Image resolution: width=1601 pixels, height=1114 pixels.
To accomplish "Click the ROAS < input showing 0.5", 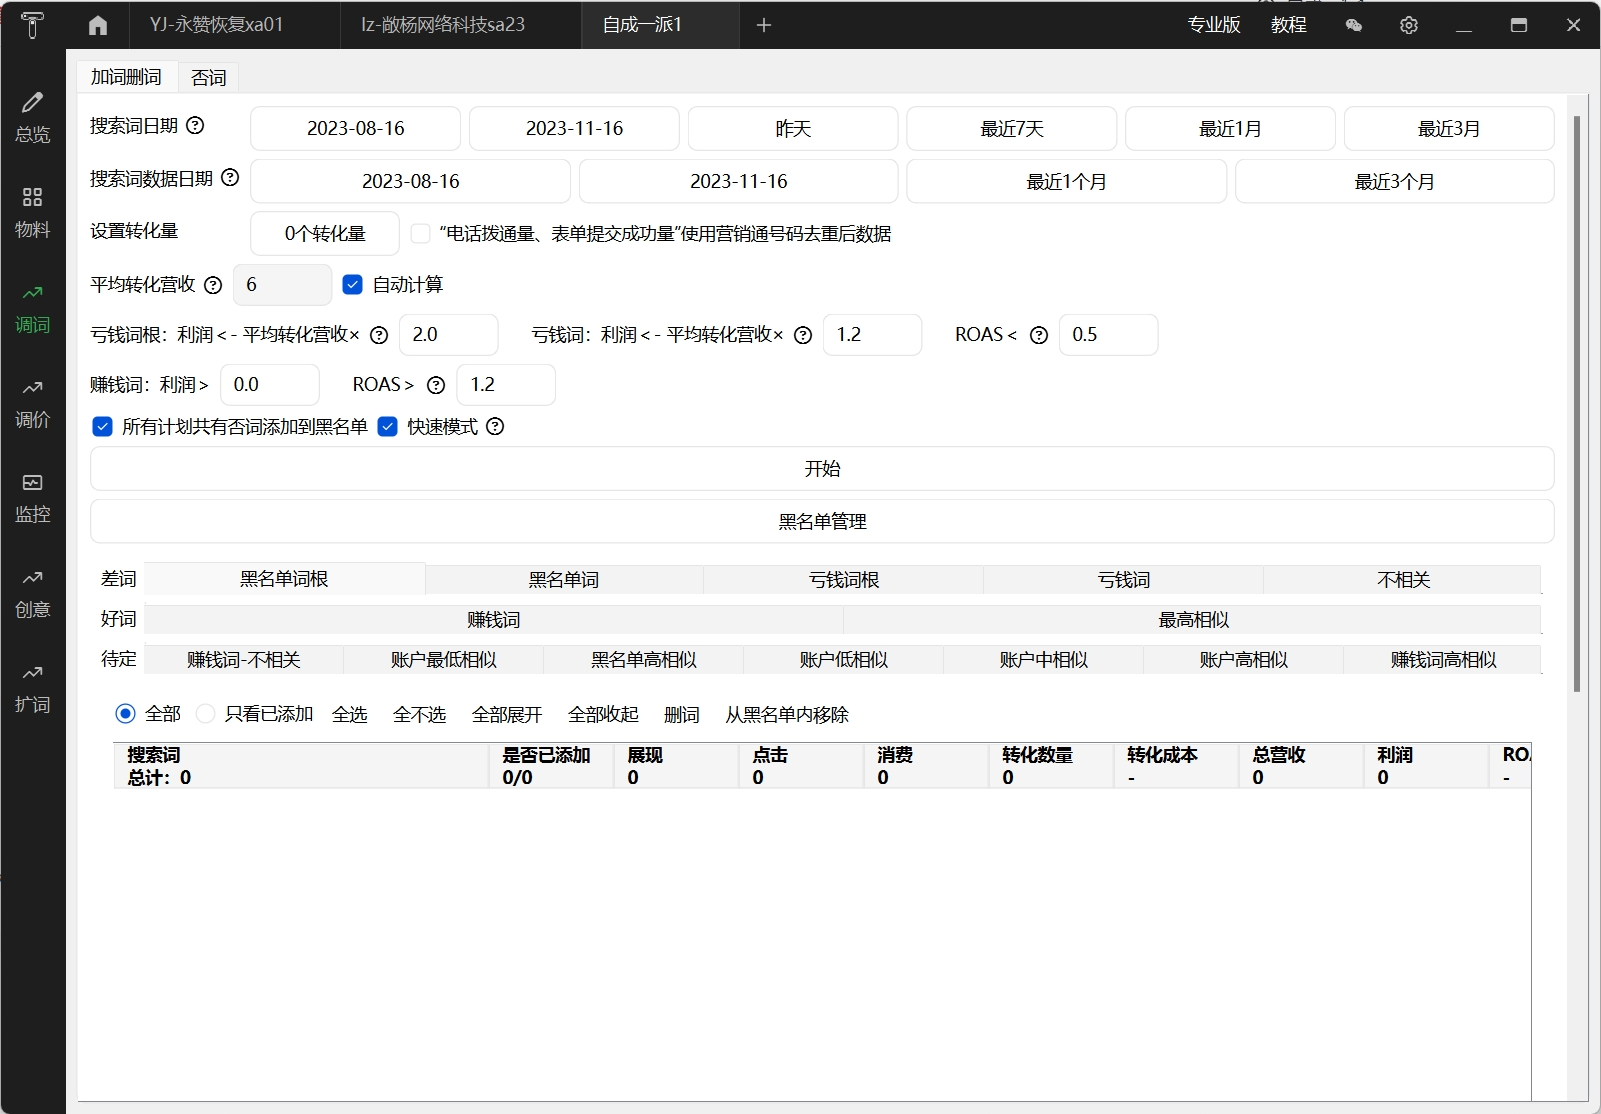I will (x=1108, y=335).
